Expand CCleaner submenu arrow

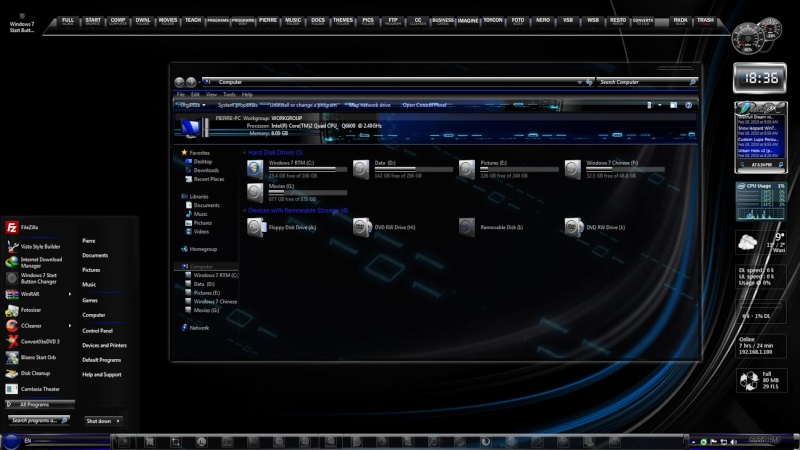coord(70,326)
